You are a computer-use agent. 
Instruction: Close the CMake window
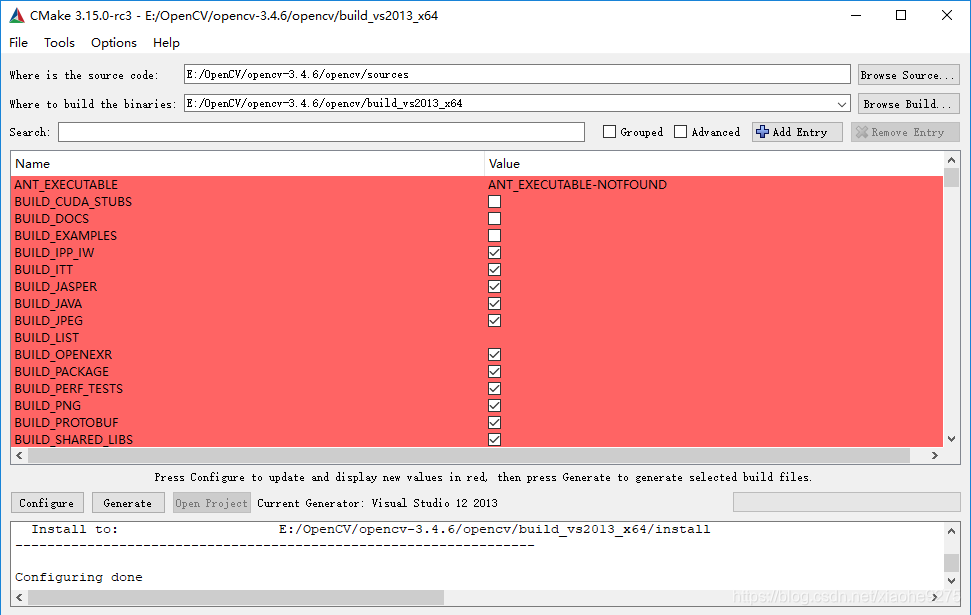[947, 15]
